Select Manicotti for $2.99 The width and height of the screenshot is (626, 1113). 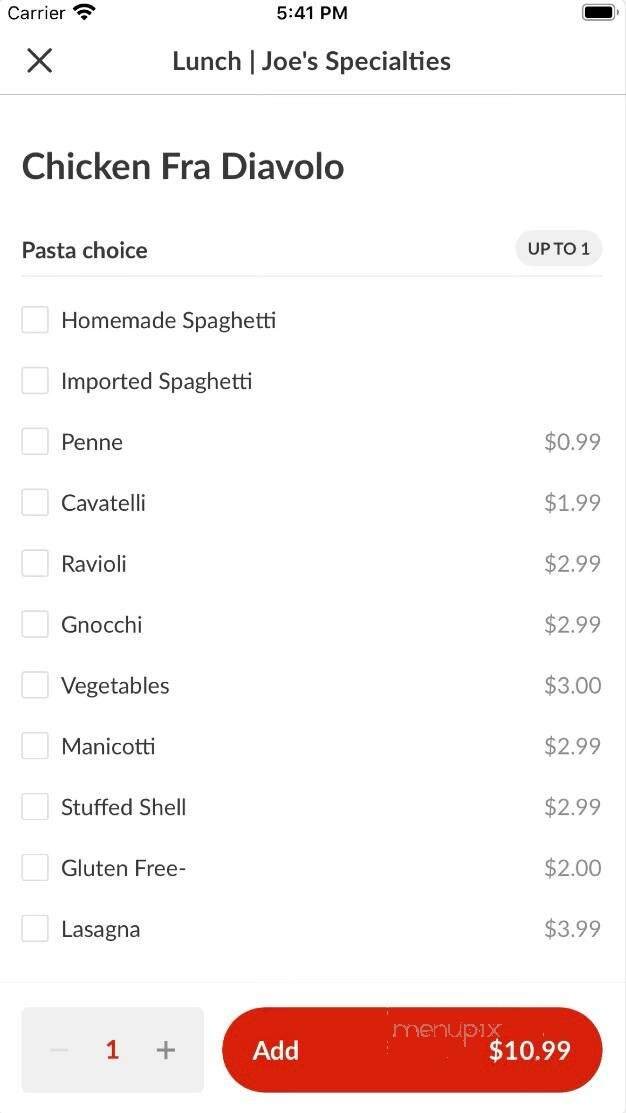pyautogui.click(x=35, y=745)
